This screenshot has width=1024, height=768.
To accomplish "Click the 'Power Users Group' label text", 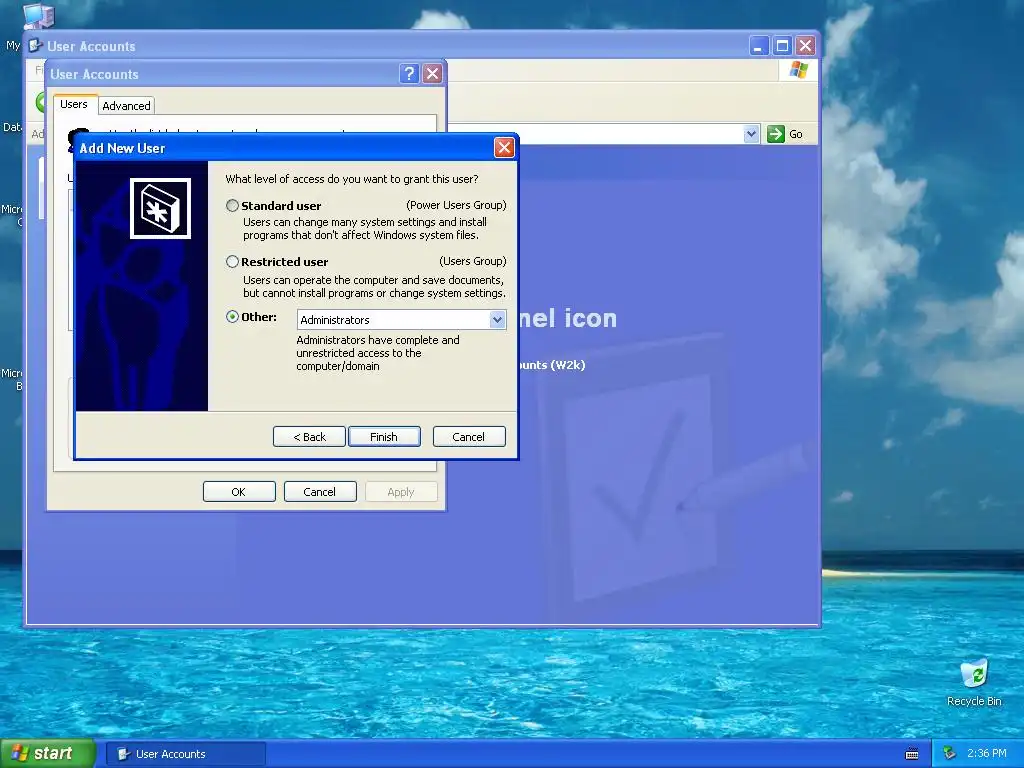I will pyautogui.click(x=456, y=205).
